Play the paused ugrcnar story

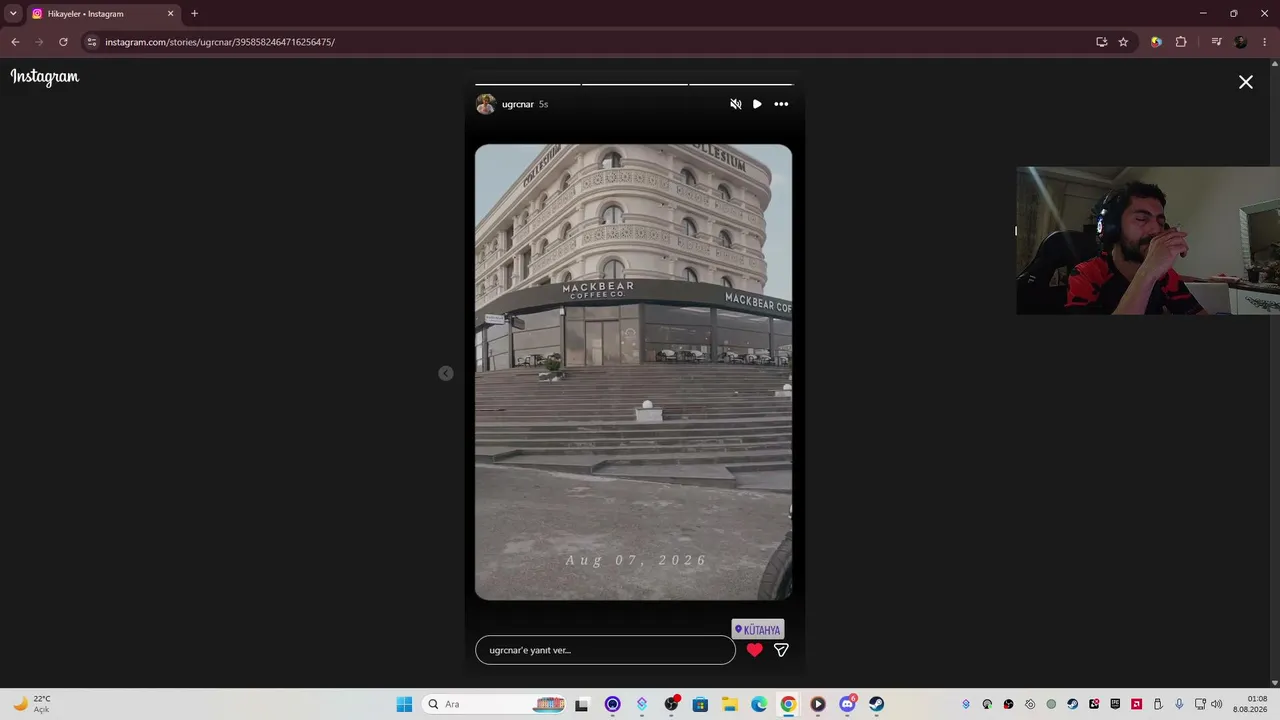coord(757,104)
